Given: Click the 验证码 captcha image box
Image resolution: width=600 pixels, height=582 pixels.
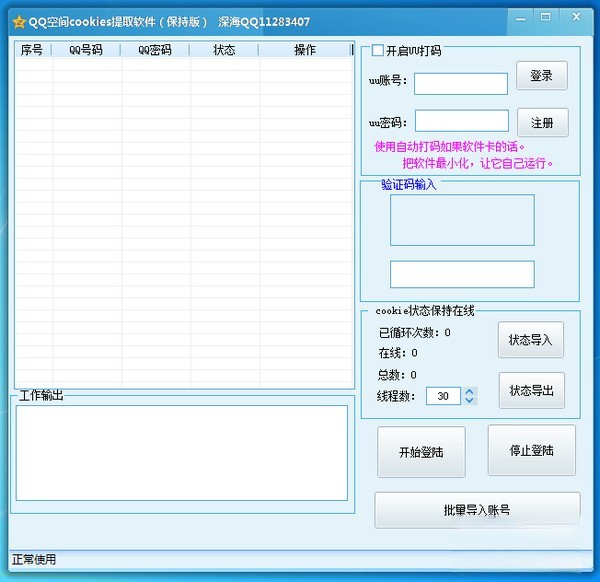Looking at the screenshot, I should point(462,220).
